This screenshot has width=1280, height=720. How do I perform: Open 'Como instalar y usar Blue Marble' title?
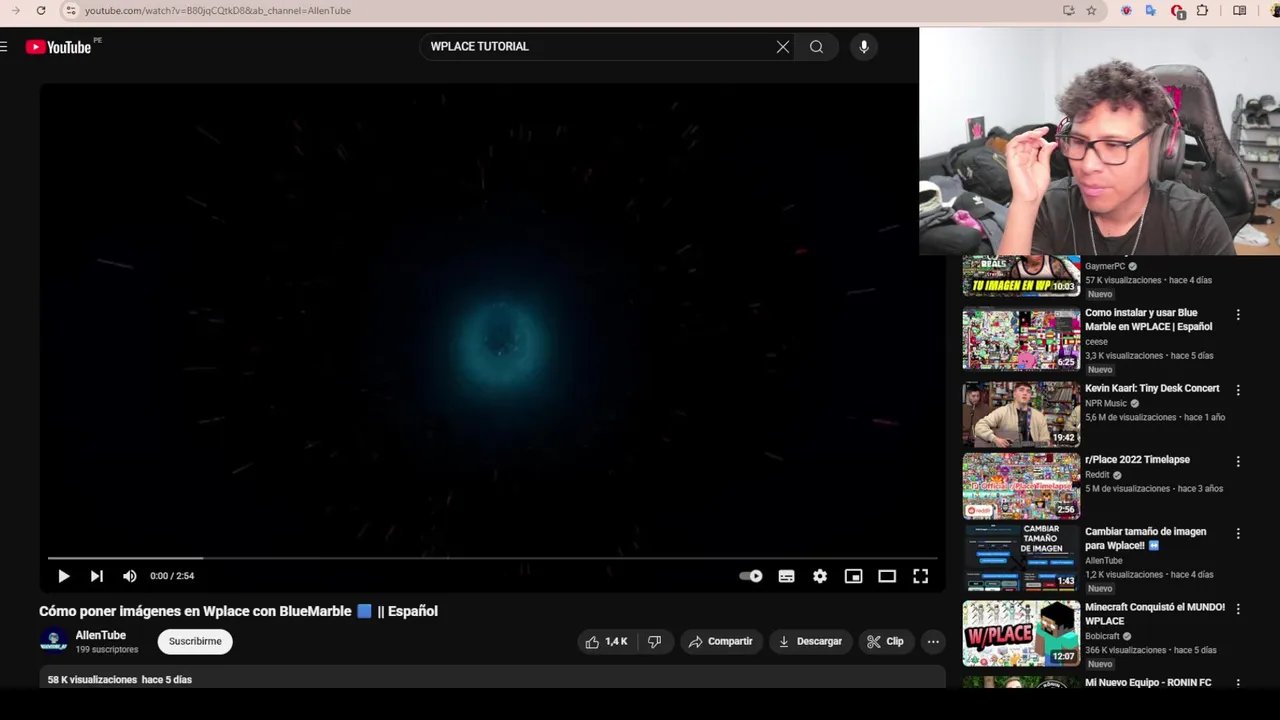1148,320
